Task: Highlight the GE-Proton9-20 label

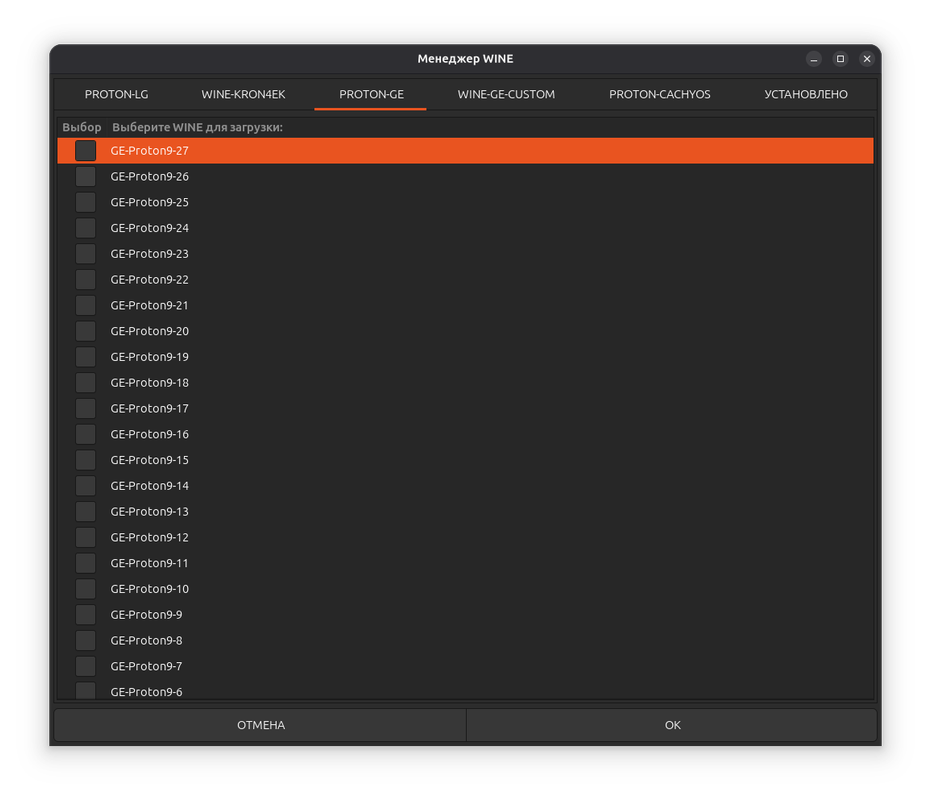Action: pyautogui.click(x=150, y=331)
